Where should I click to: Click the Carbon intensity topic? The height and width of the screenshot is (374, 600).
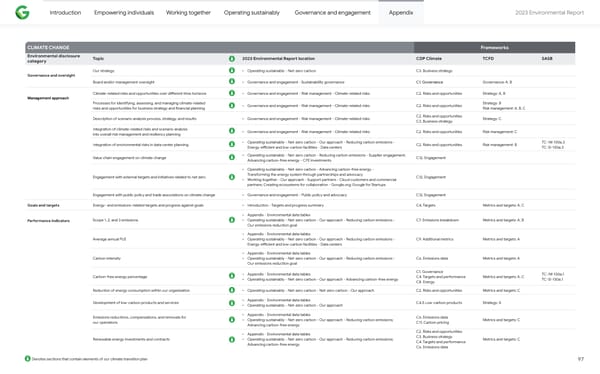coord(106,258)
